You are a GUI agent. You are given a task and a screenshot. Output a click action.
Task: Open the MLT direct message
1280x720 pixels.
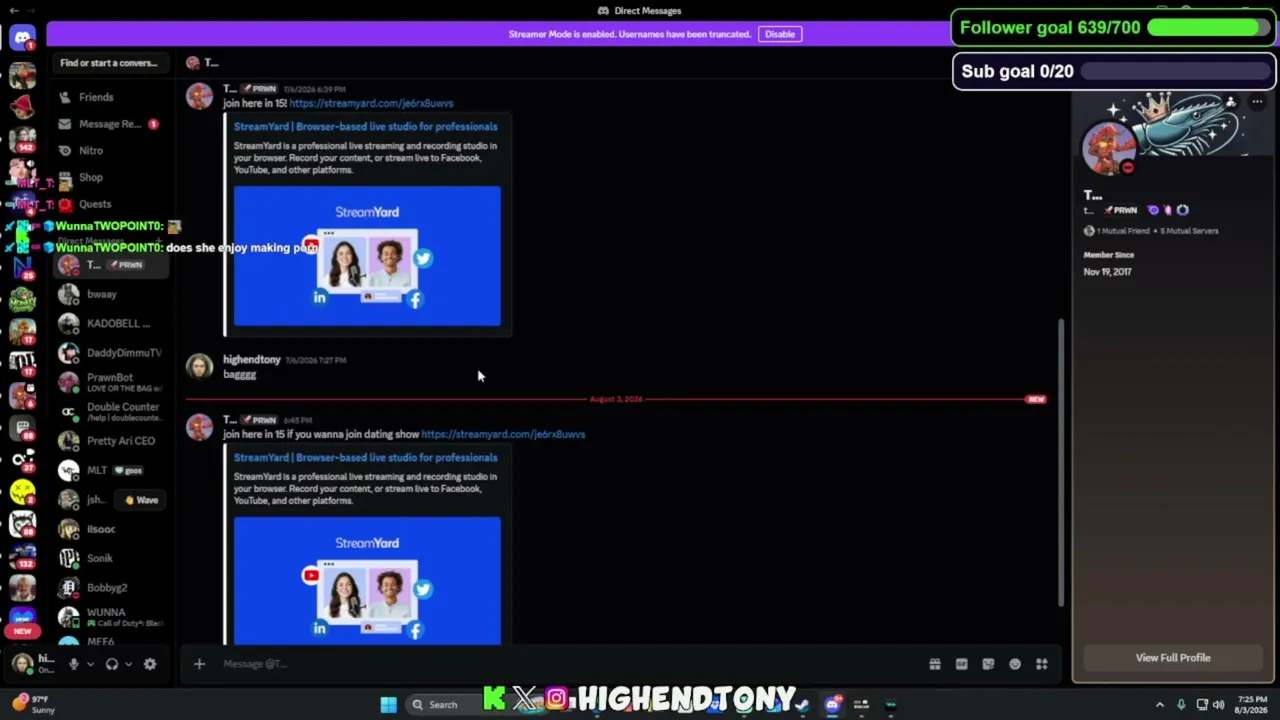(x=110, y=470)
